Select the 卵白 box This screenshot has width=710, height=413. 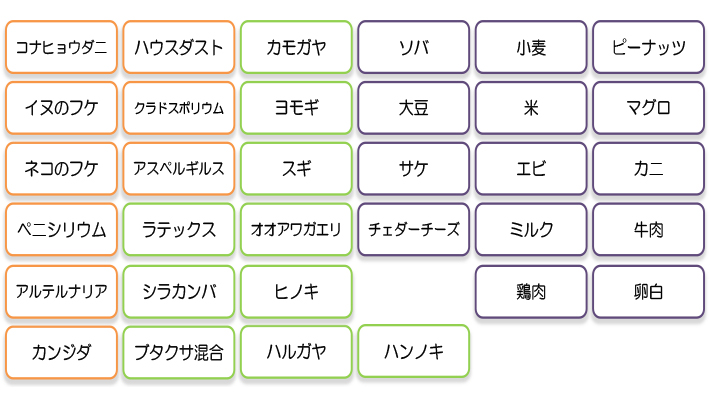648,292
